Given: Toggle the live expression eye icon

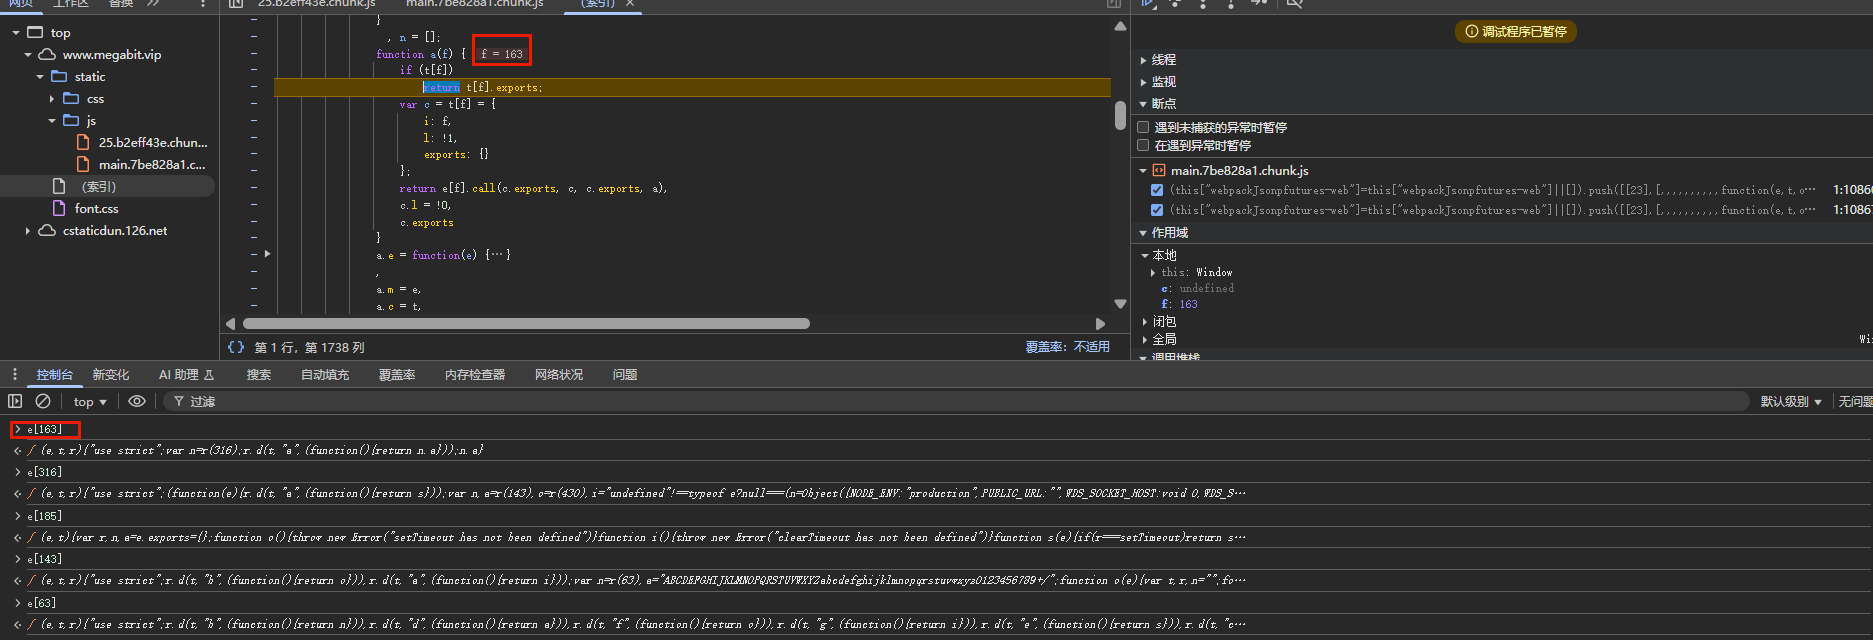Looking at the screenshot, I should tap(137, 401).
